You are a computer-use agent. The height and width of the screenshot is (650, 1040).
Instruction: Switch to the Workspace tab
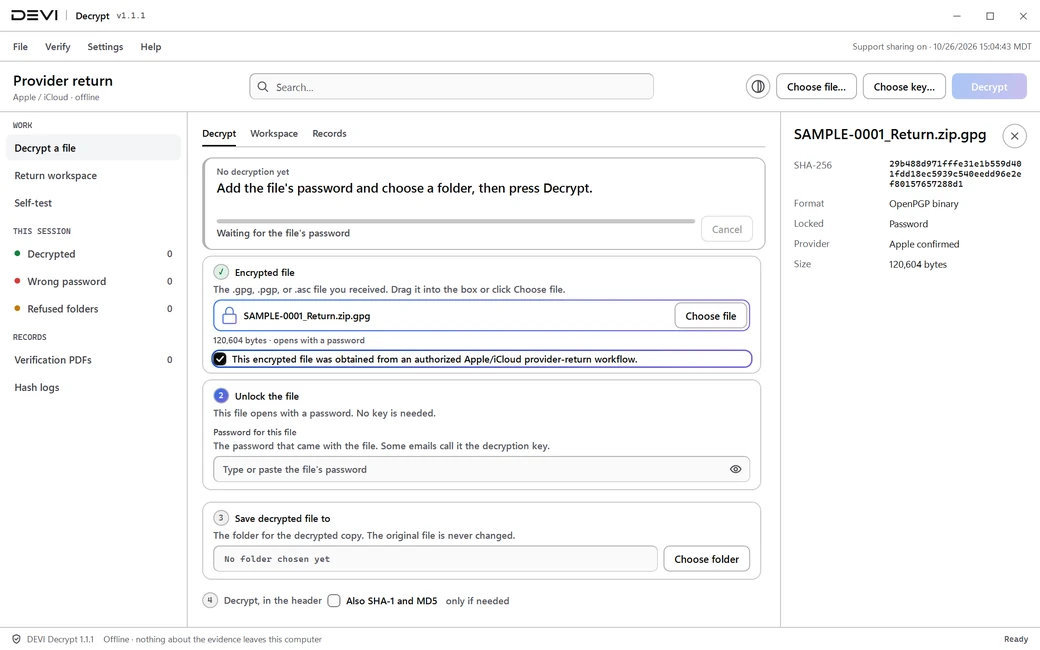click(x=274, y=133)
